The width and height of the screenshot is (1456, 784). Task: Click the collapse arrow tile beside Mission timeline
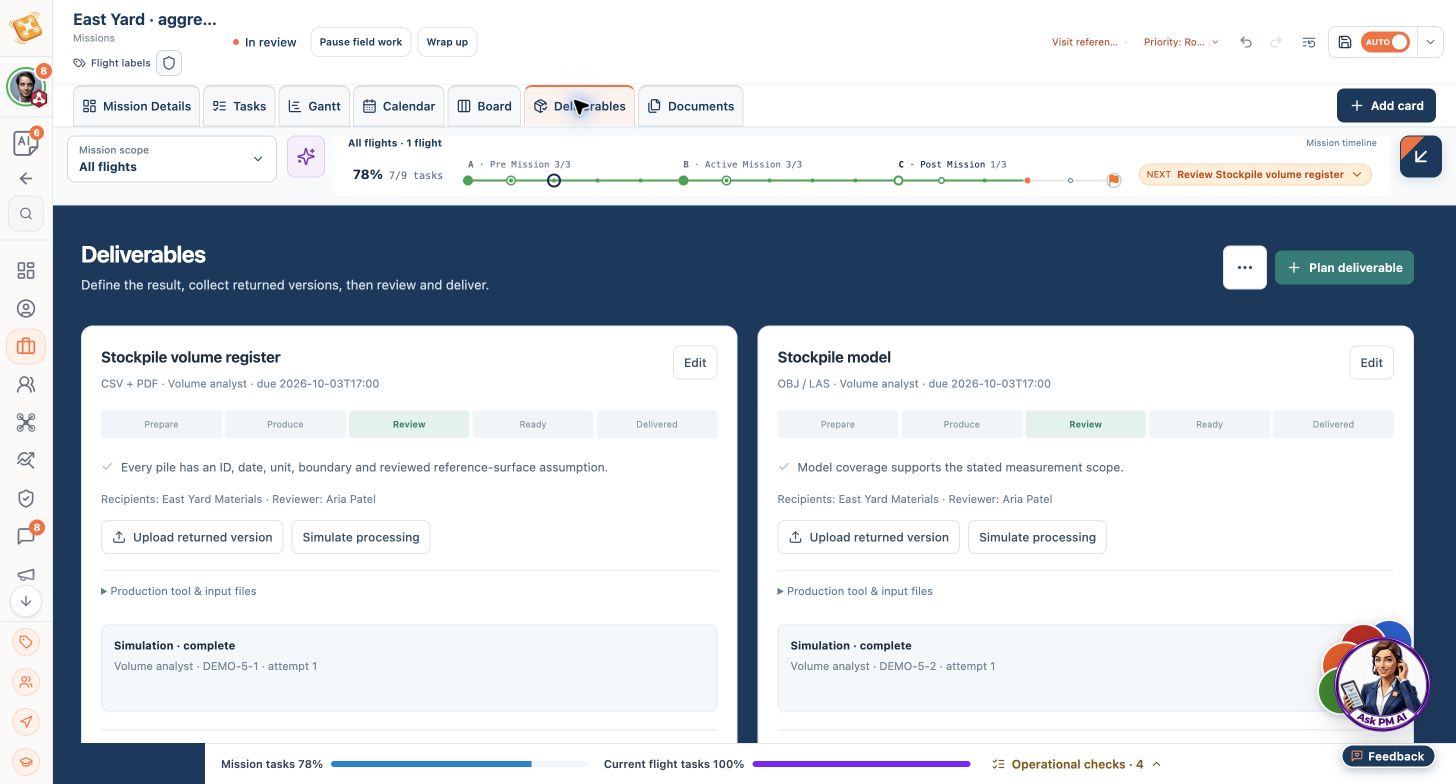point(1421,156)
